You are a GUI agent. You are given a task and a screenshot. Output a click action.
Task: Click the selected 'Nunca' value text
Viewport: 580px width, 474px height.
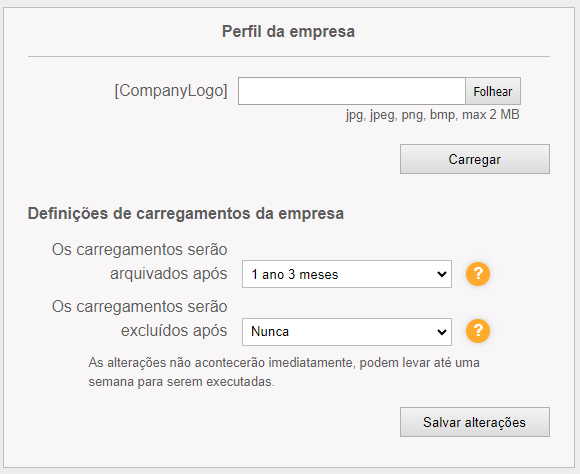tap(270, 332)
